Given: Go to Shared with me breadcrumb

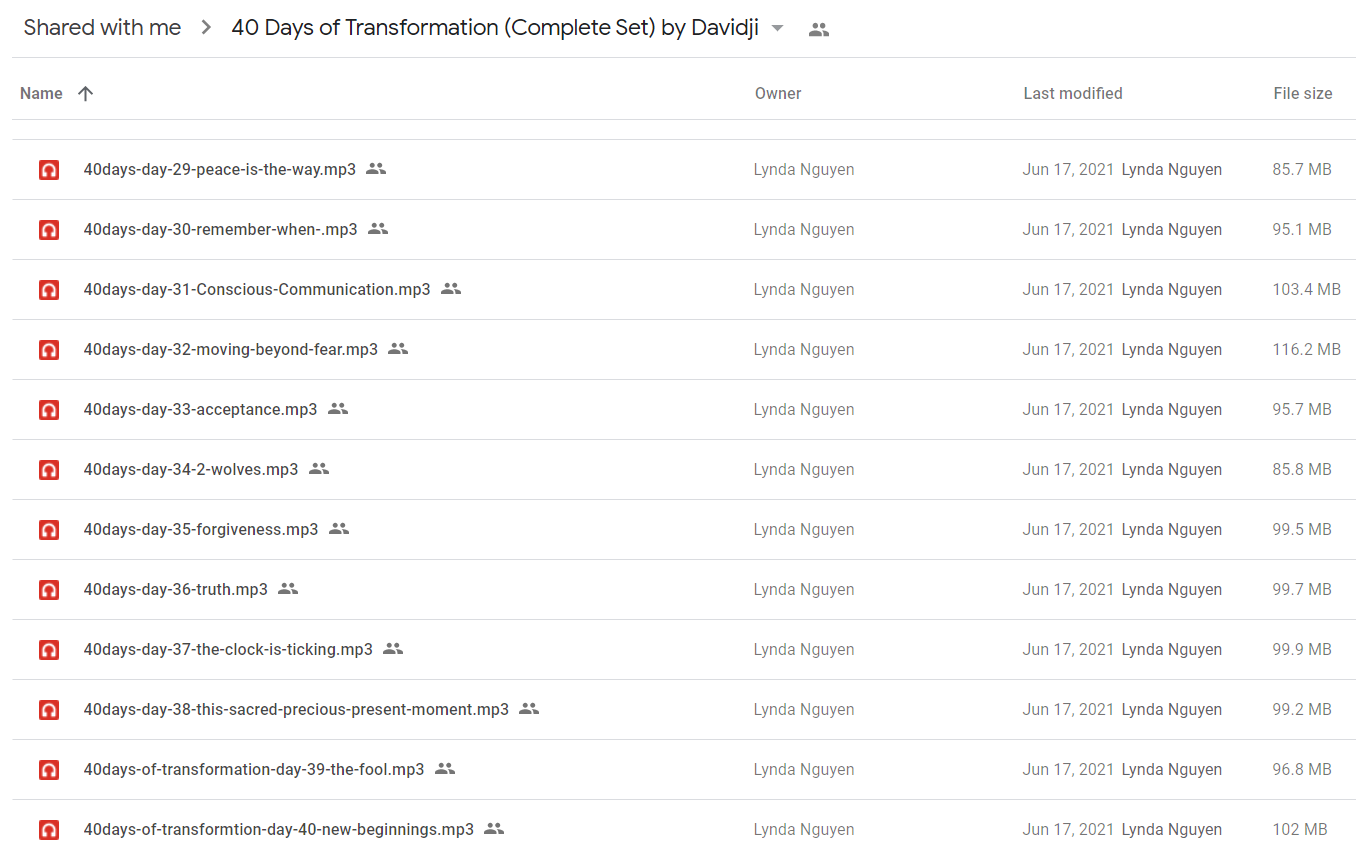Looking at the screenshot, I should pyautogui.click(x=102, y=28).
